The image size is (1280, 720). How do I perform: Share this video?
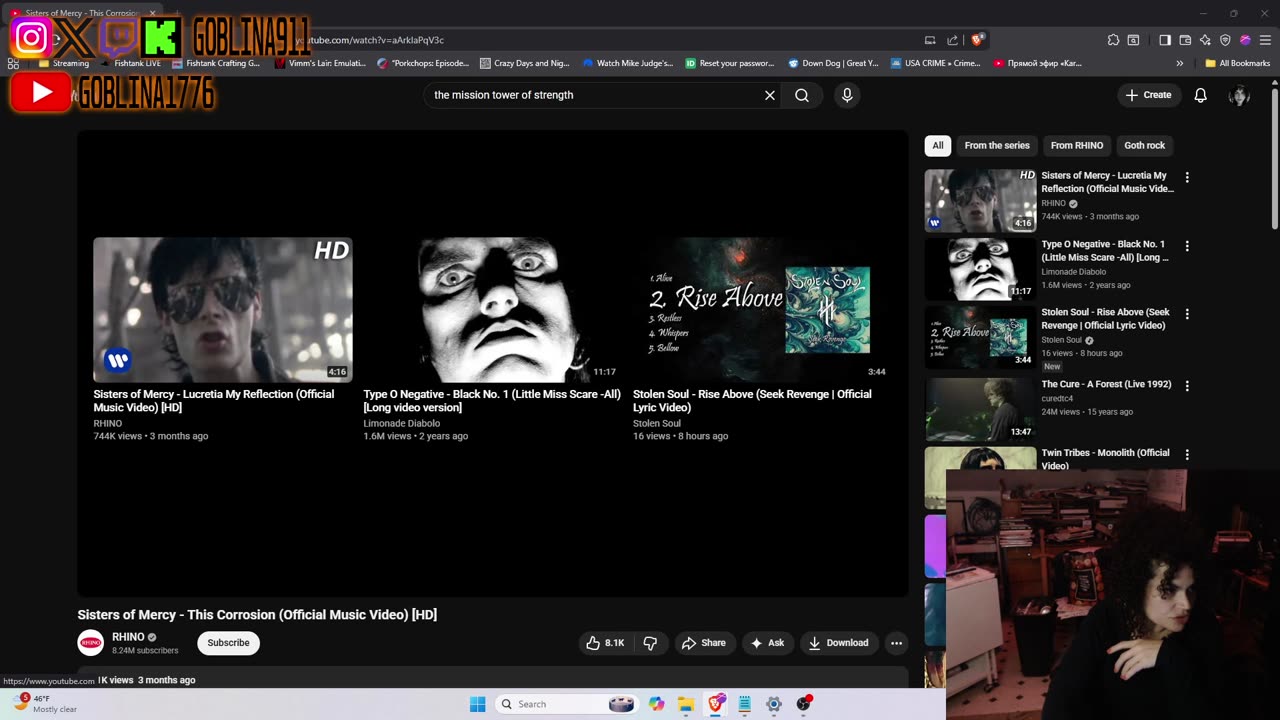click(x=704, y=643)
